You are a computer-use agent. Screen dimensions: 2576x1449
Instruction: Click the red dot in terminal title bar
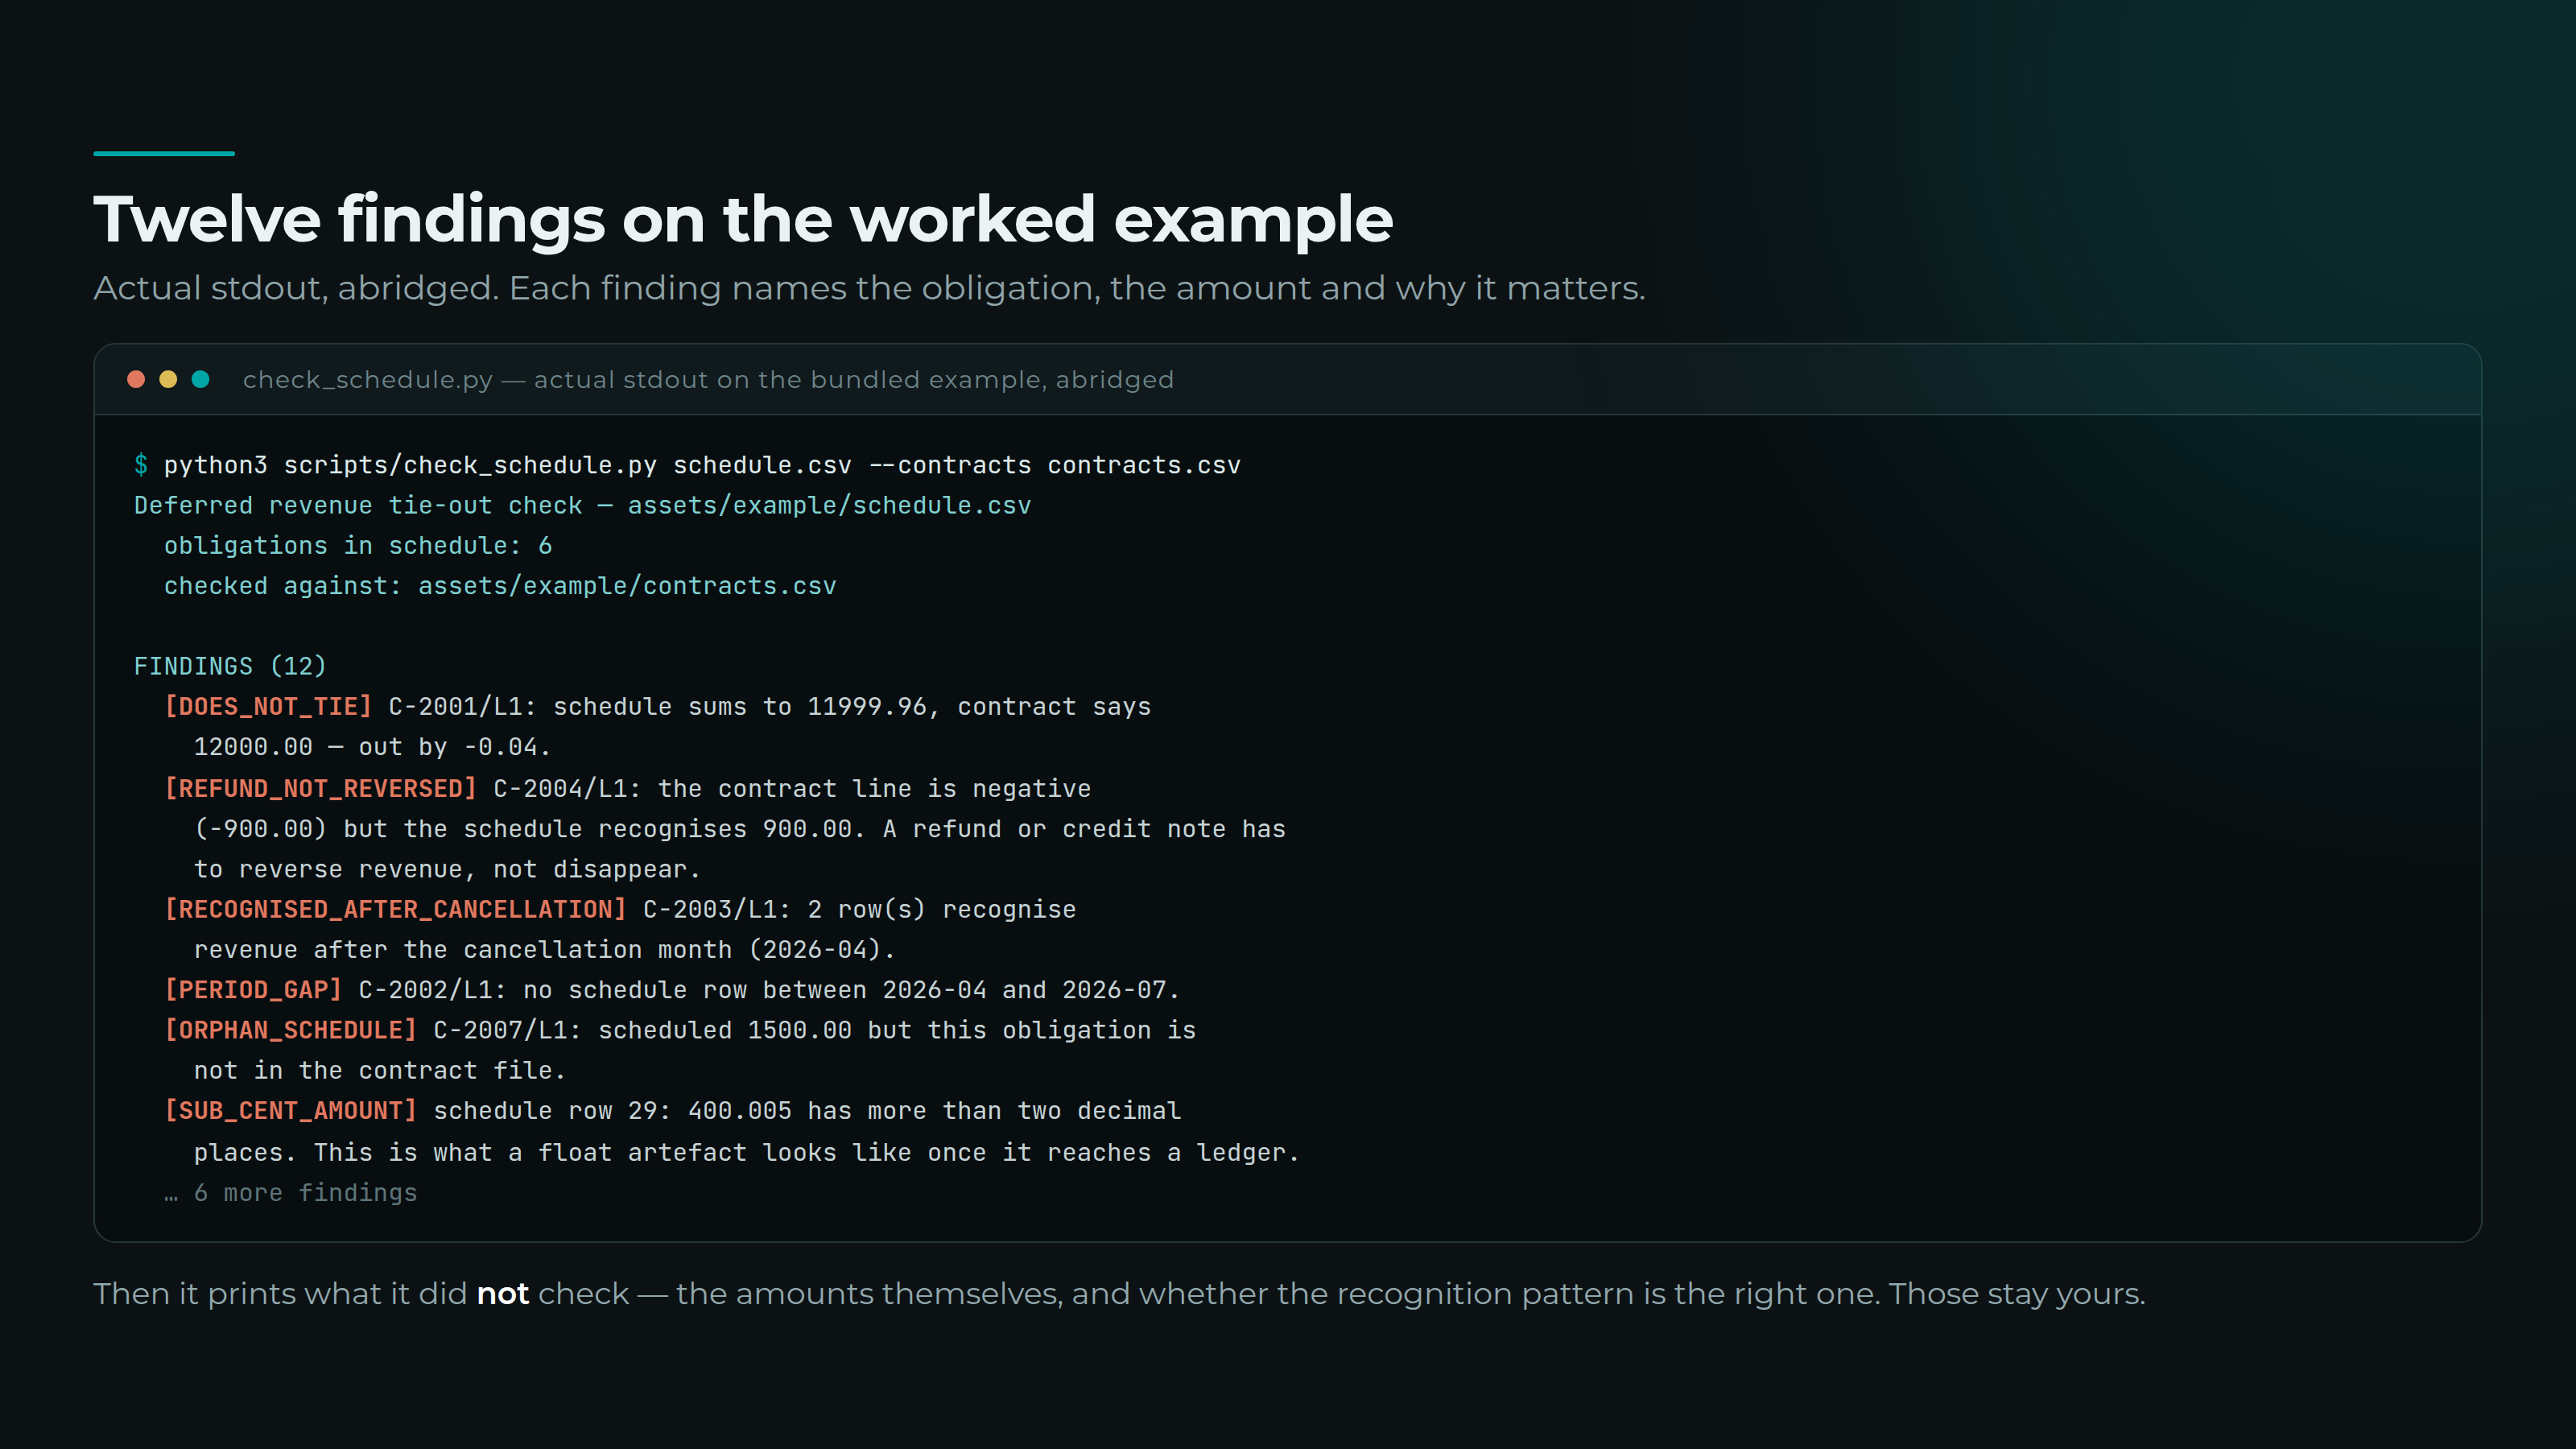[x=136, y=379]
